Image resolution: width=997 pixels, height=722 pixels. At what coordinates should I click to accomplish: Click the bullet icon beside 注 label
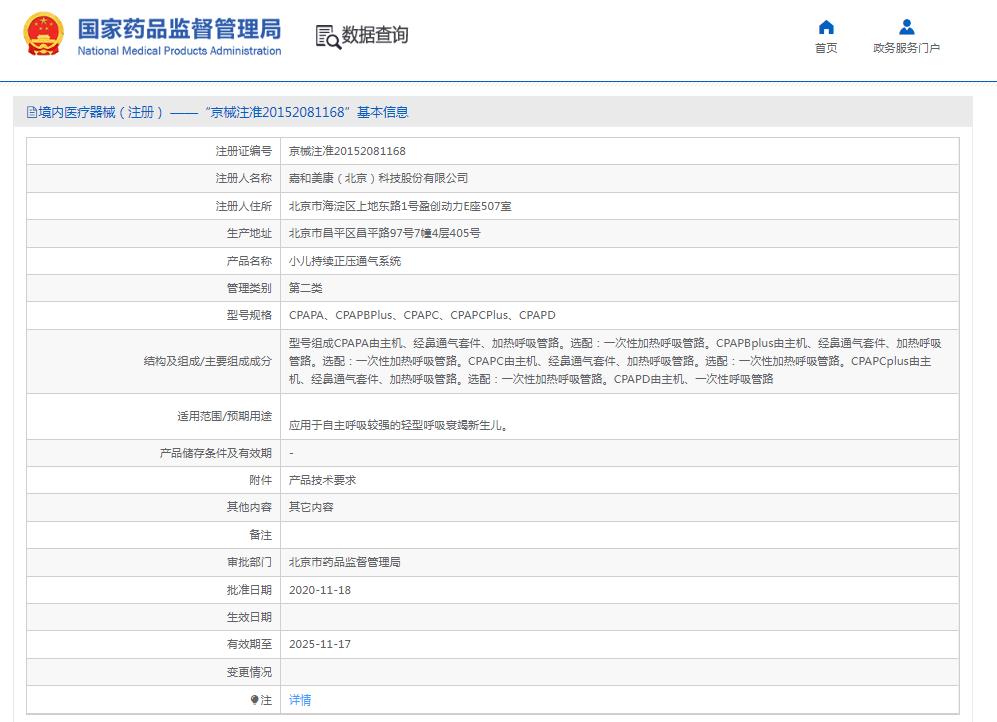point(255,700)
